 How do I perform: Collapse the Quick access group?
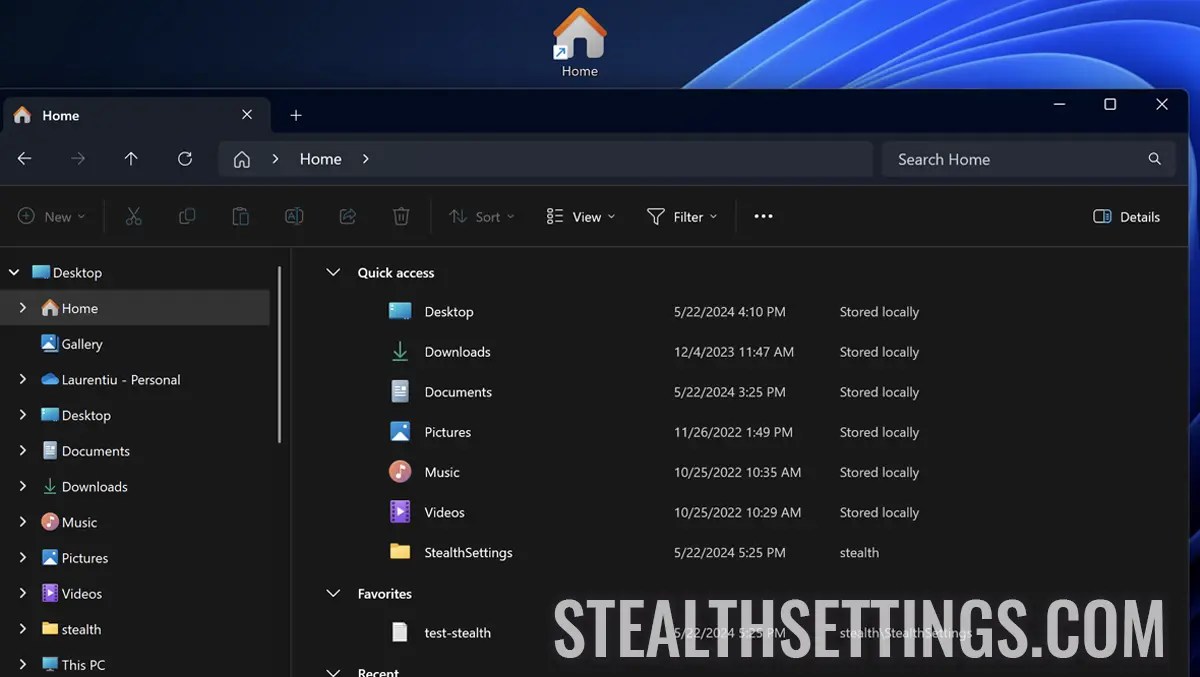[x=333, y=272]
